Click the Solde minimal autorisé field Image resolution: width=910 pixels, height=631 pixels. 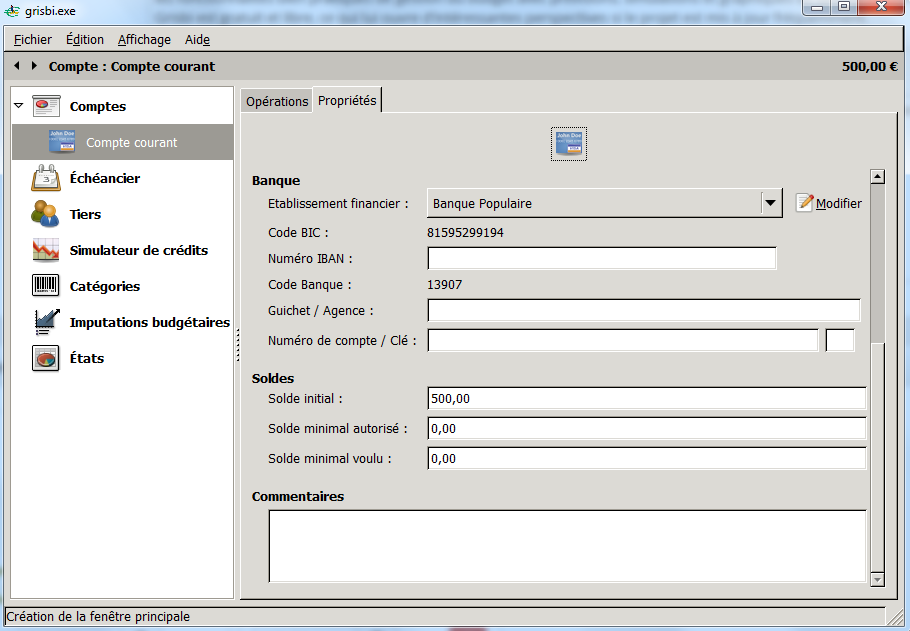click(647, 428)
